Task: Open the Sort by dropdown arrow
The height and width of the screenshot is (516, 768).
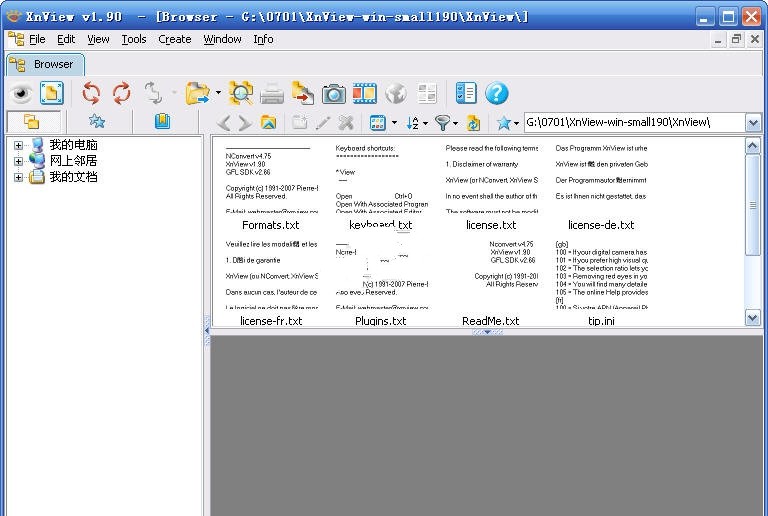Action: pyautogui.click(x=425, y=123)
